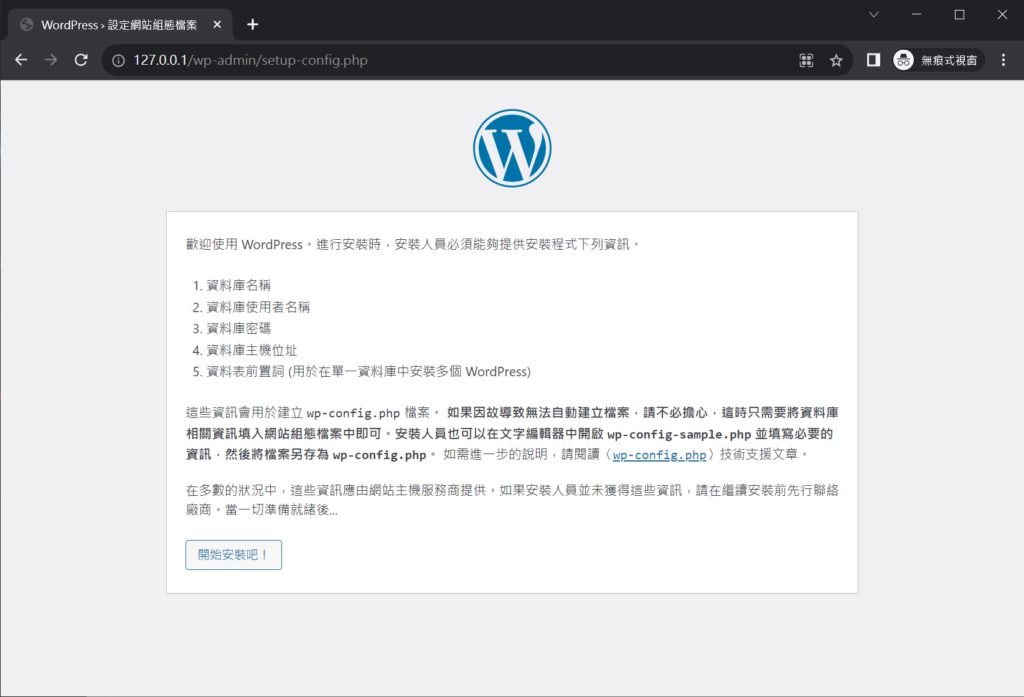Click the 開始安裝吧！ button
The height and width of the screenshot is (697, 1024).
[x=233, y=555]
